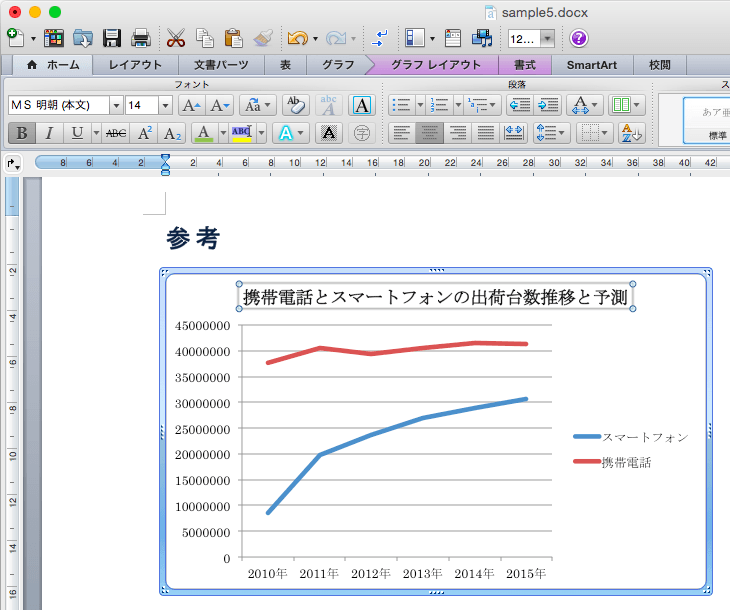Toggle strikethrough formatting
Image resolution: width=730 pixels, height=610 pixels.
(115, 133)
